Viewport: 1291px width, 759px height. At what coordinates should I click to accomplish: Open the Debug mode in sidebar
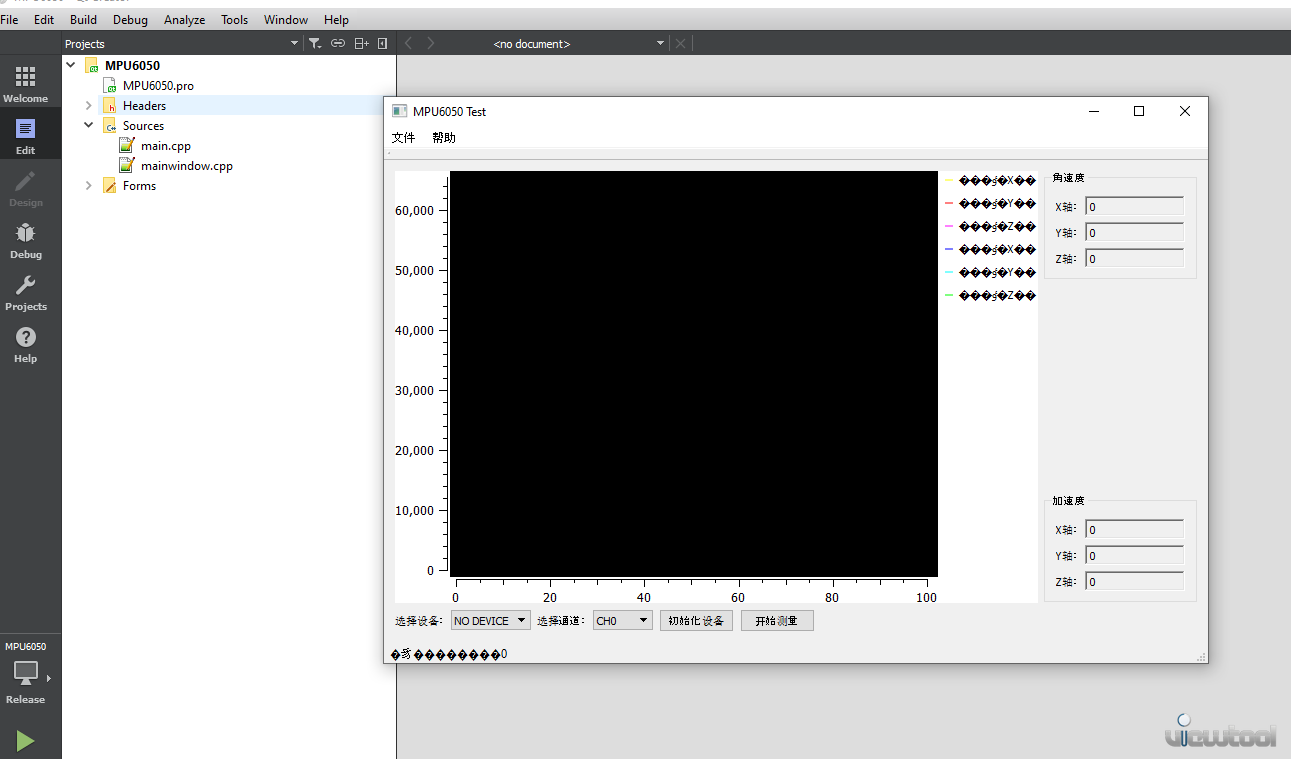pos(26,240)
